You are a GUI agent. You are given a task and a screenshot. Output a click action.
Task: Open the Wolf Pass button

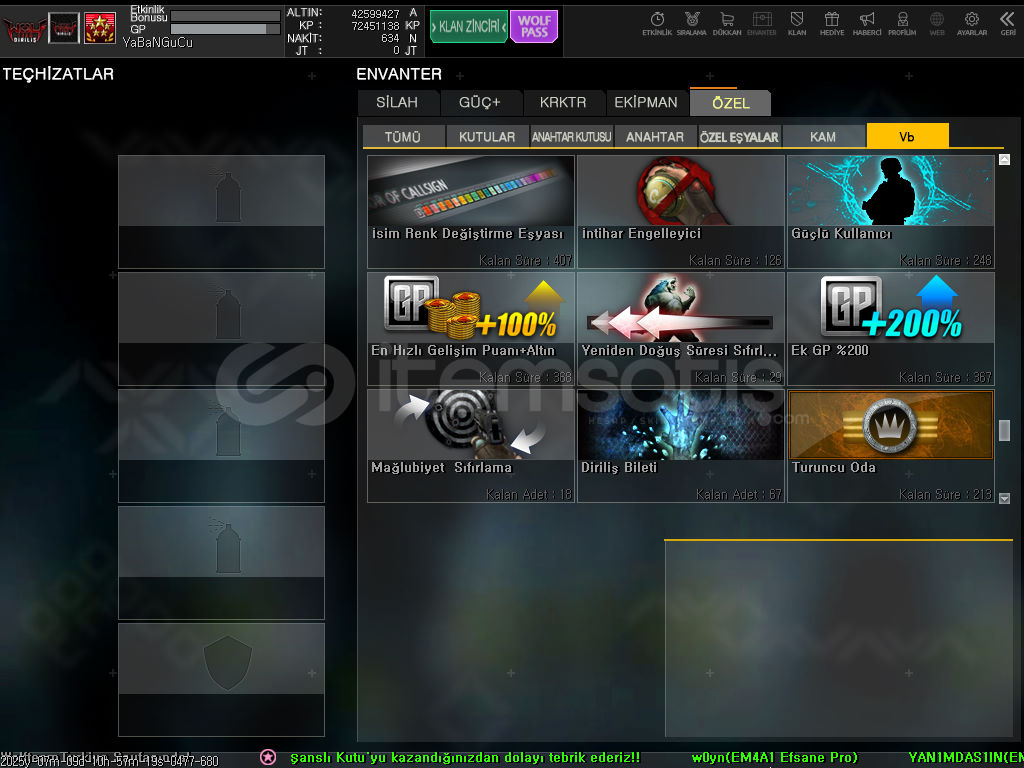pos(534,27)
